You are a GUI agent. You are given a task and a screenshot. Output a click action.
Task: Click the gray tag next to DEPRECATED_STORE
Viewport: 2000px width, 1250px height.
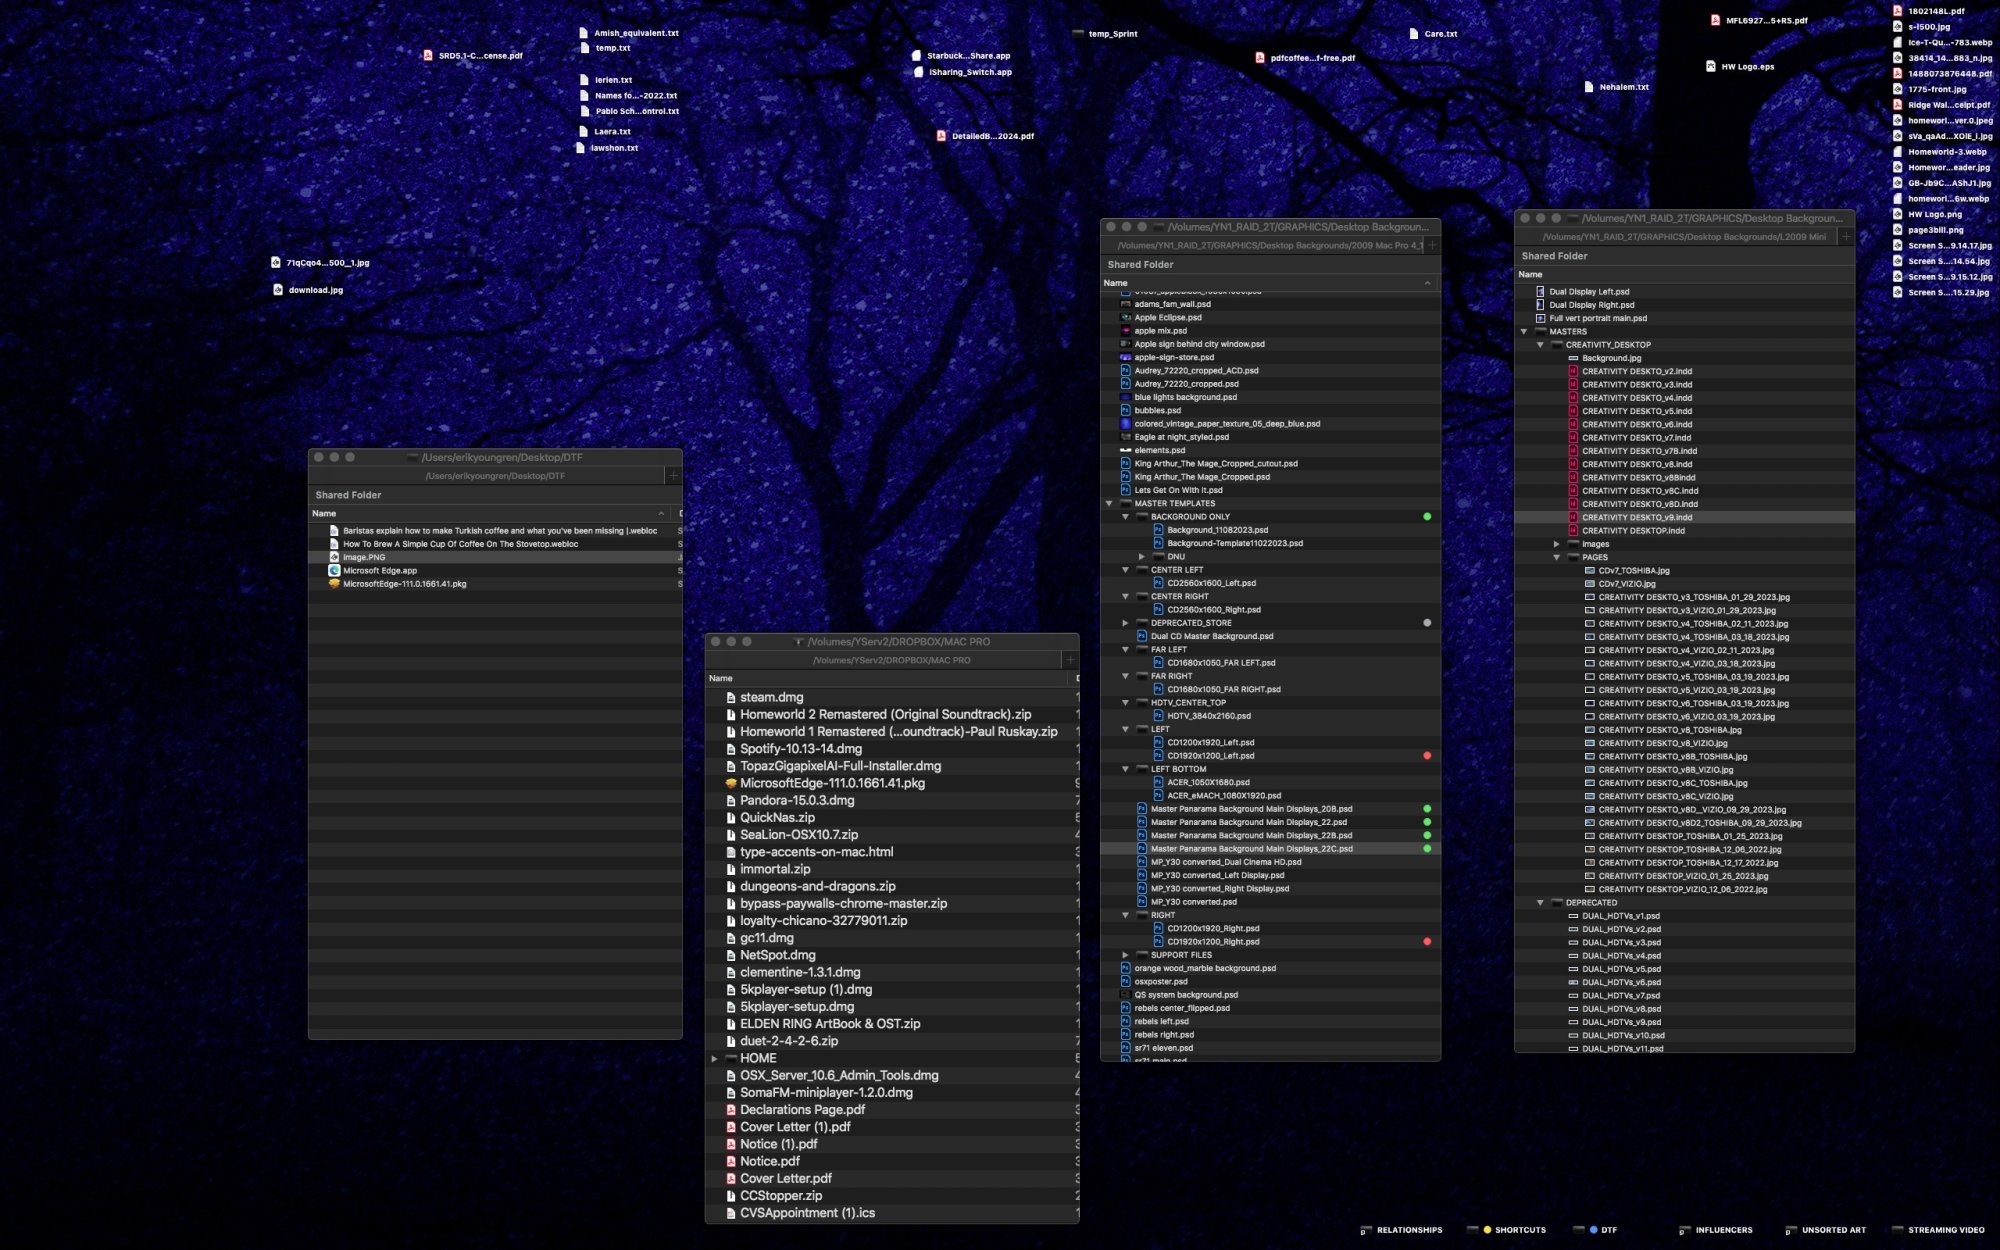(1427, 623)
